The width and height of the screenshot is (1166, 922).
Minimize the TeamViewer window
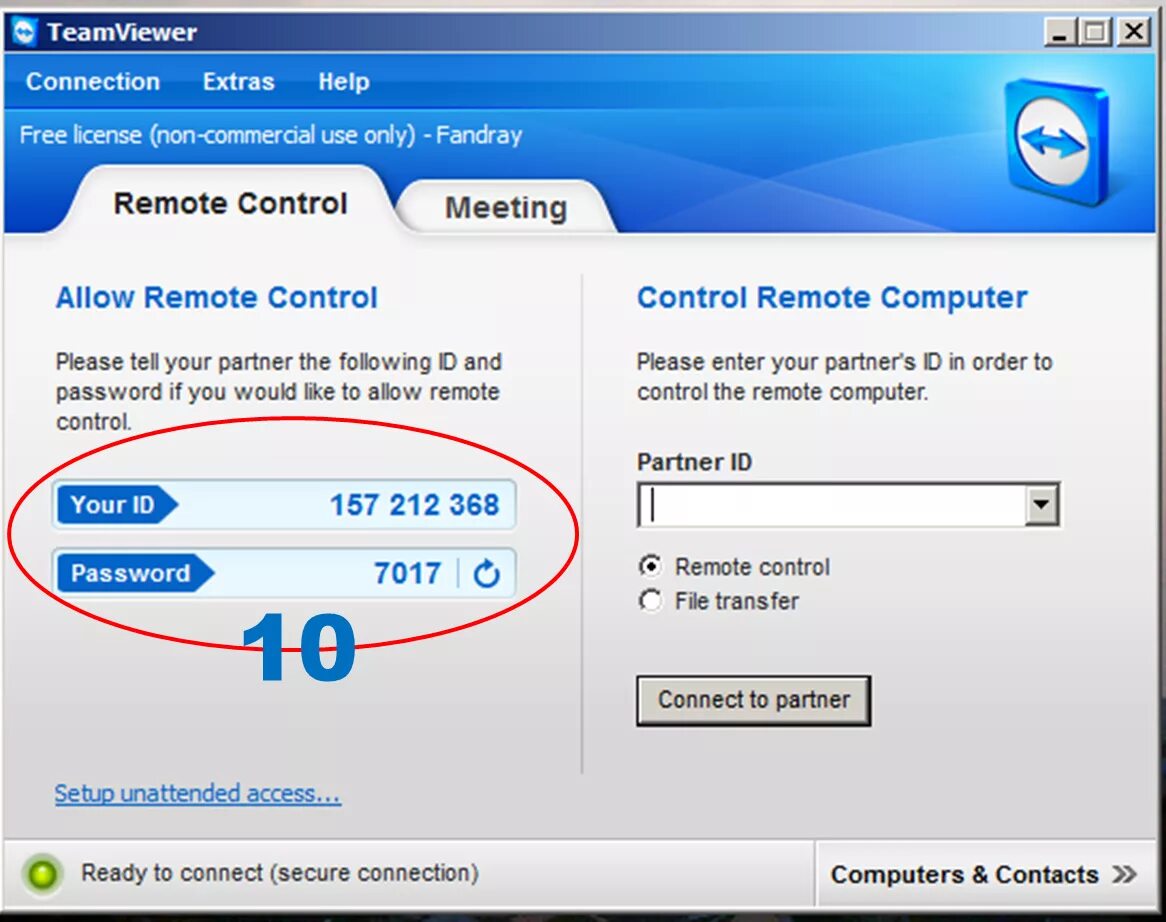[x=1060, y=32]
